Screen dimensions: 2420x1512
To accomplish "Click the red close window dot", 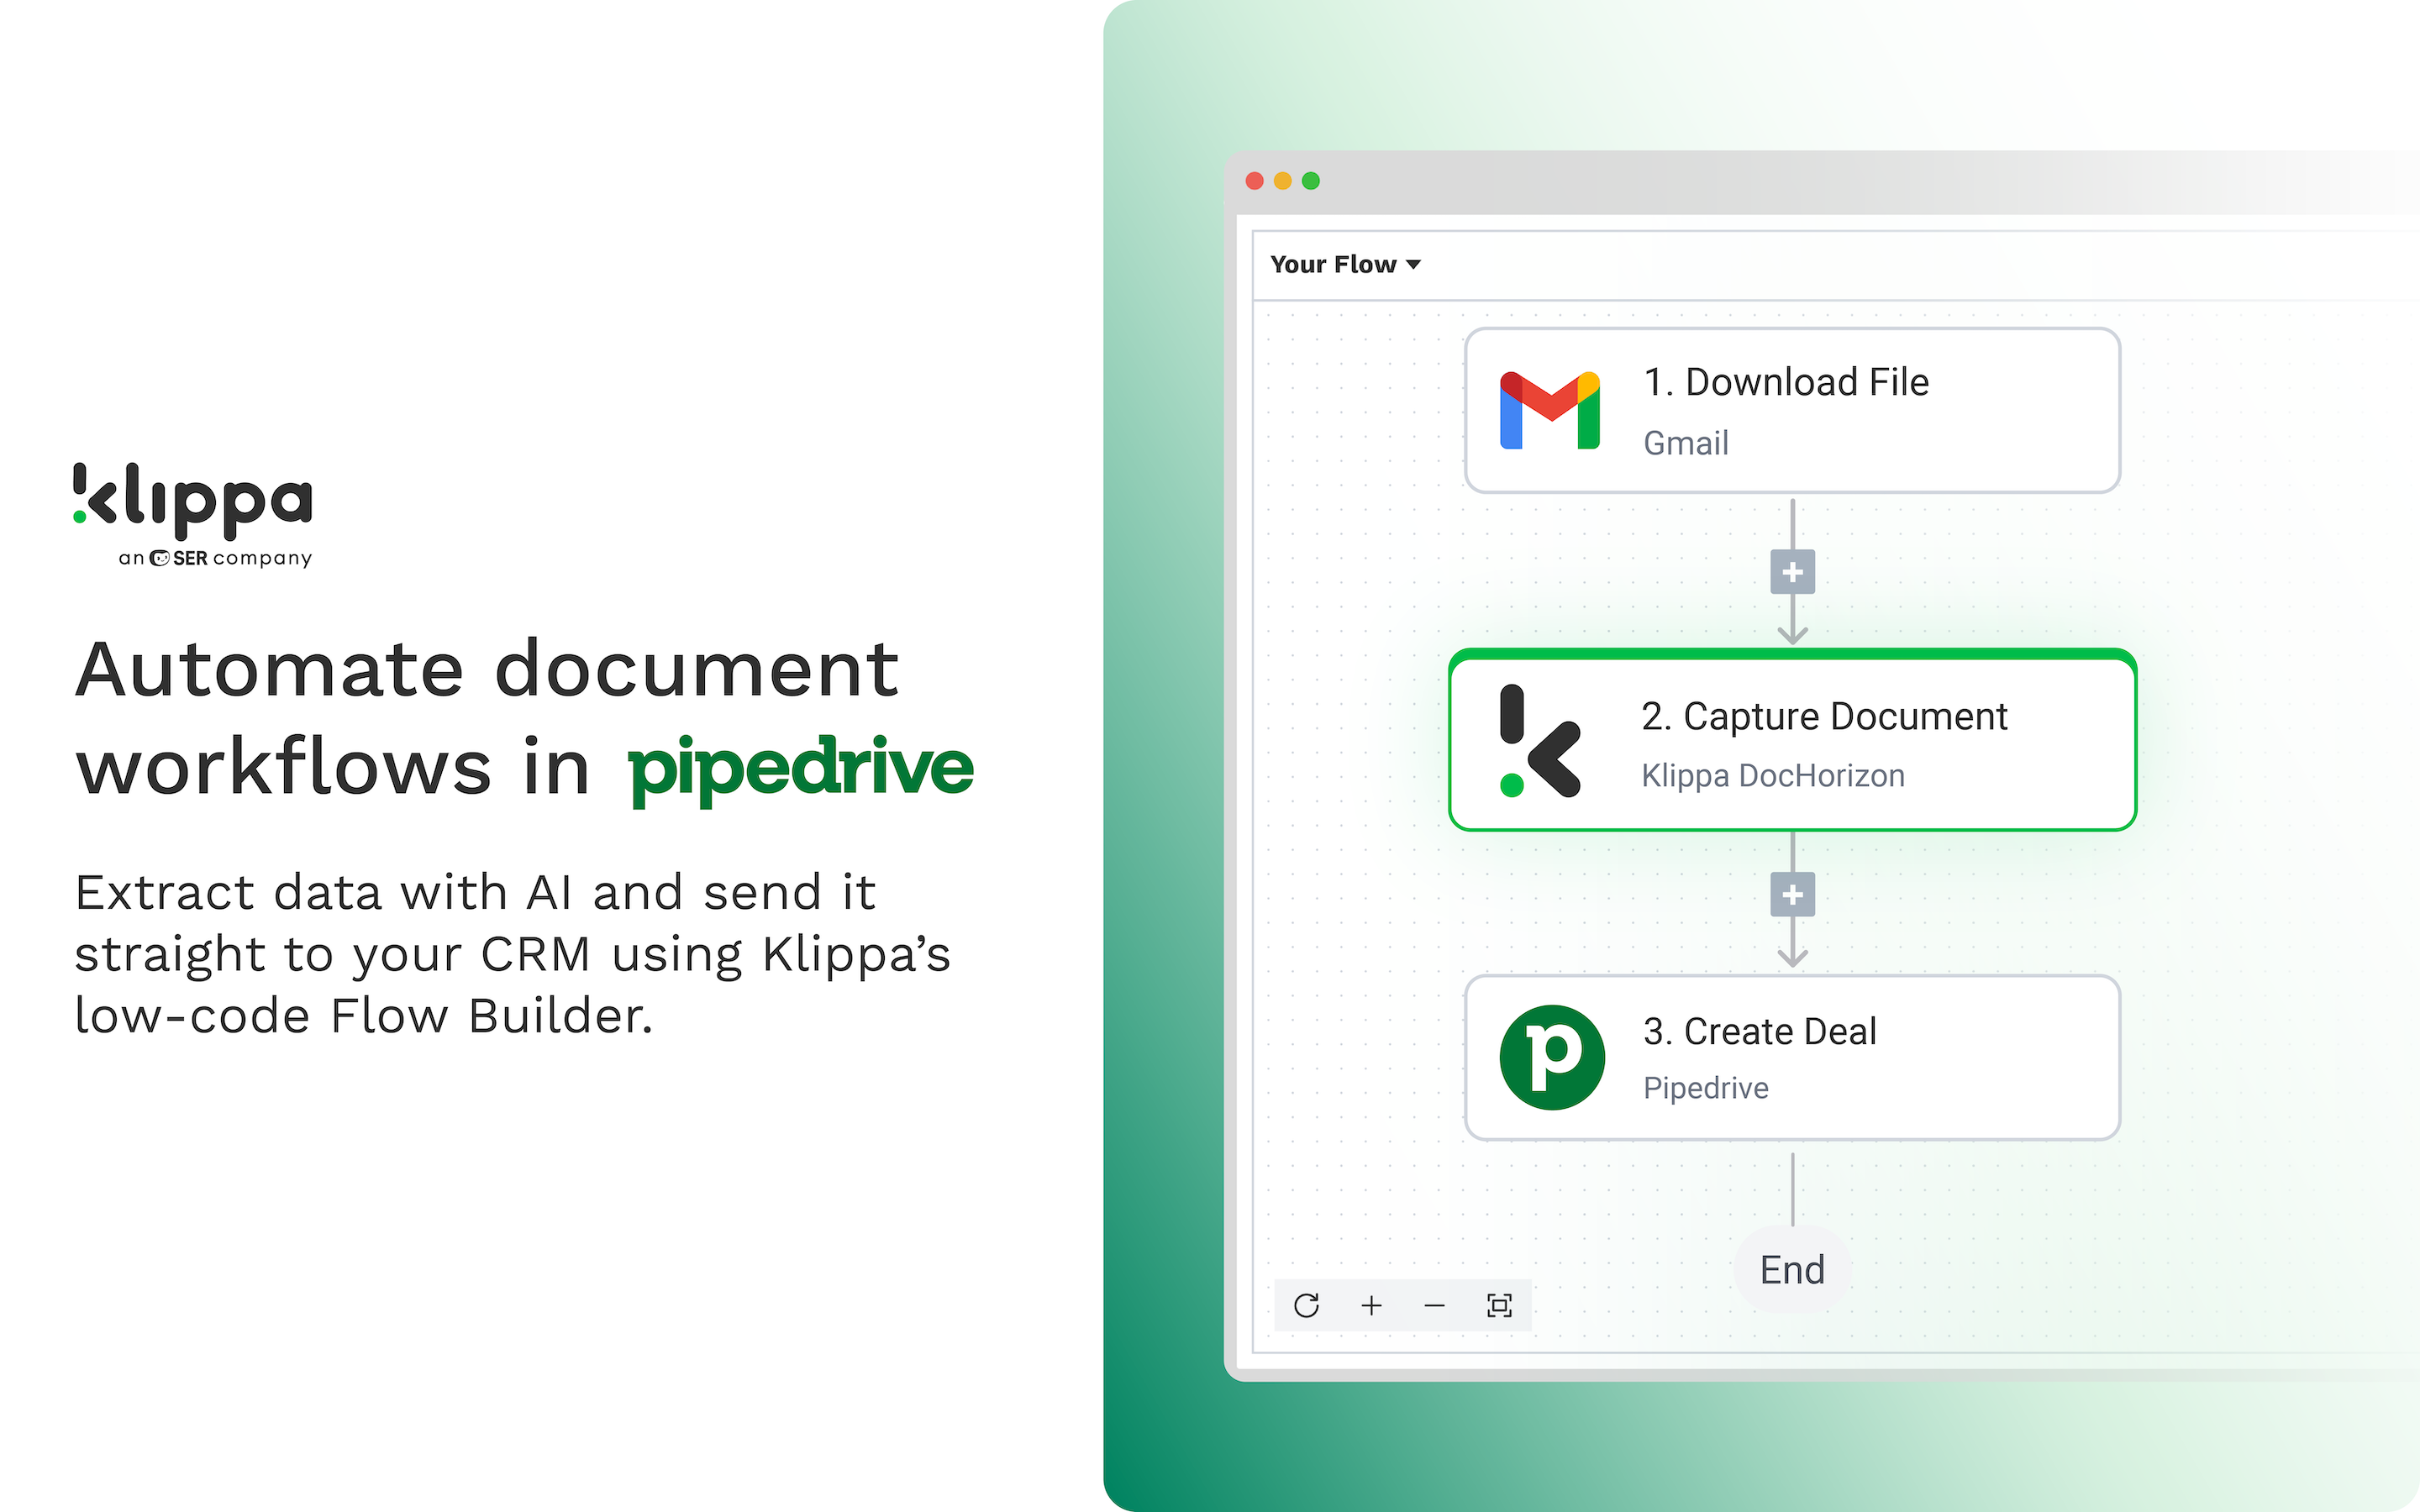I will tap(1254, 181).
